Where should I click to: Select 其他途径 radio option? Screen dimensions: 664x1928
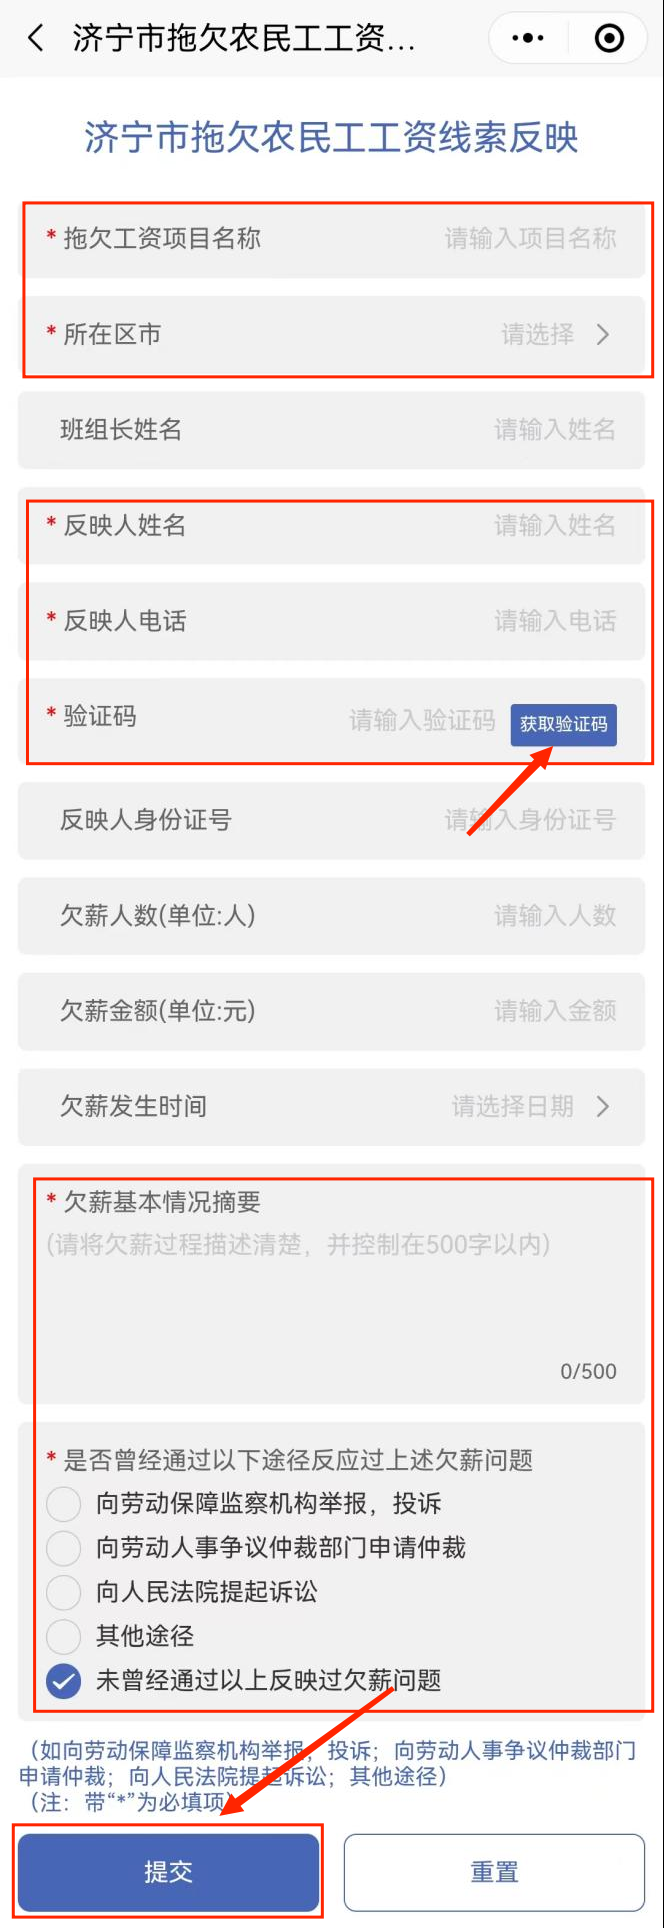pyautogui.click(x=64, y=1636)
